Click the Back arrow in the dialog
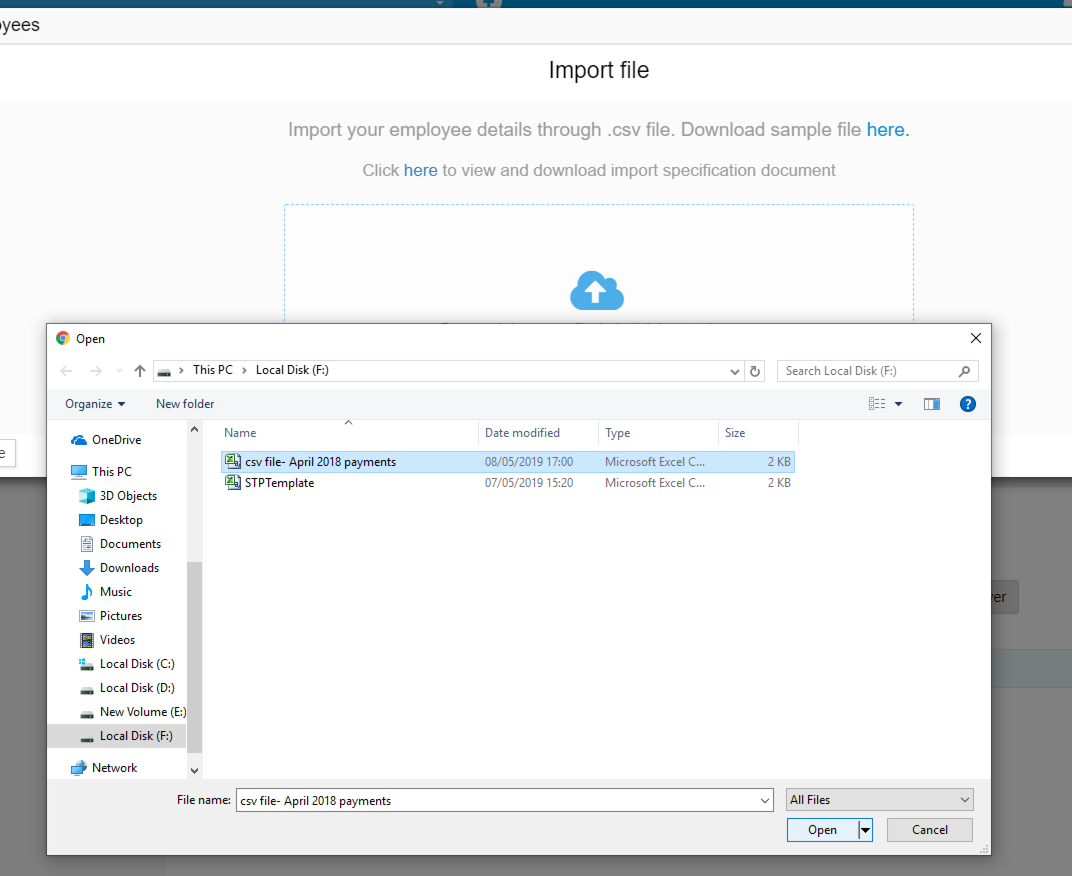This screenshot has width=1072, height=876. coord(67,371)
